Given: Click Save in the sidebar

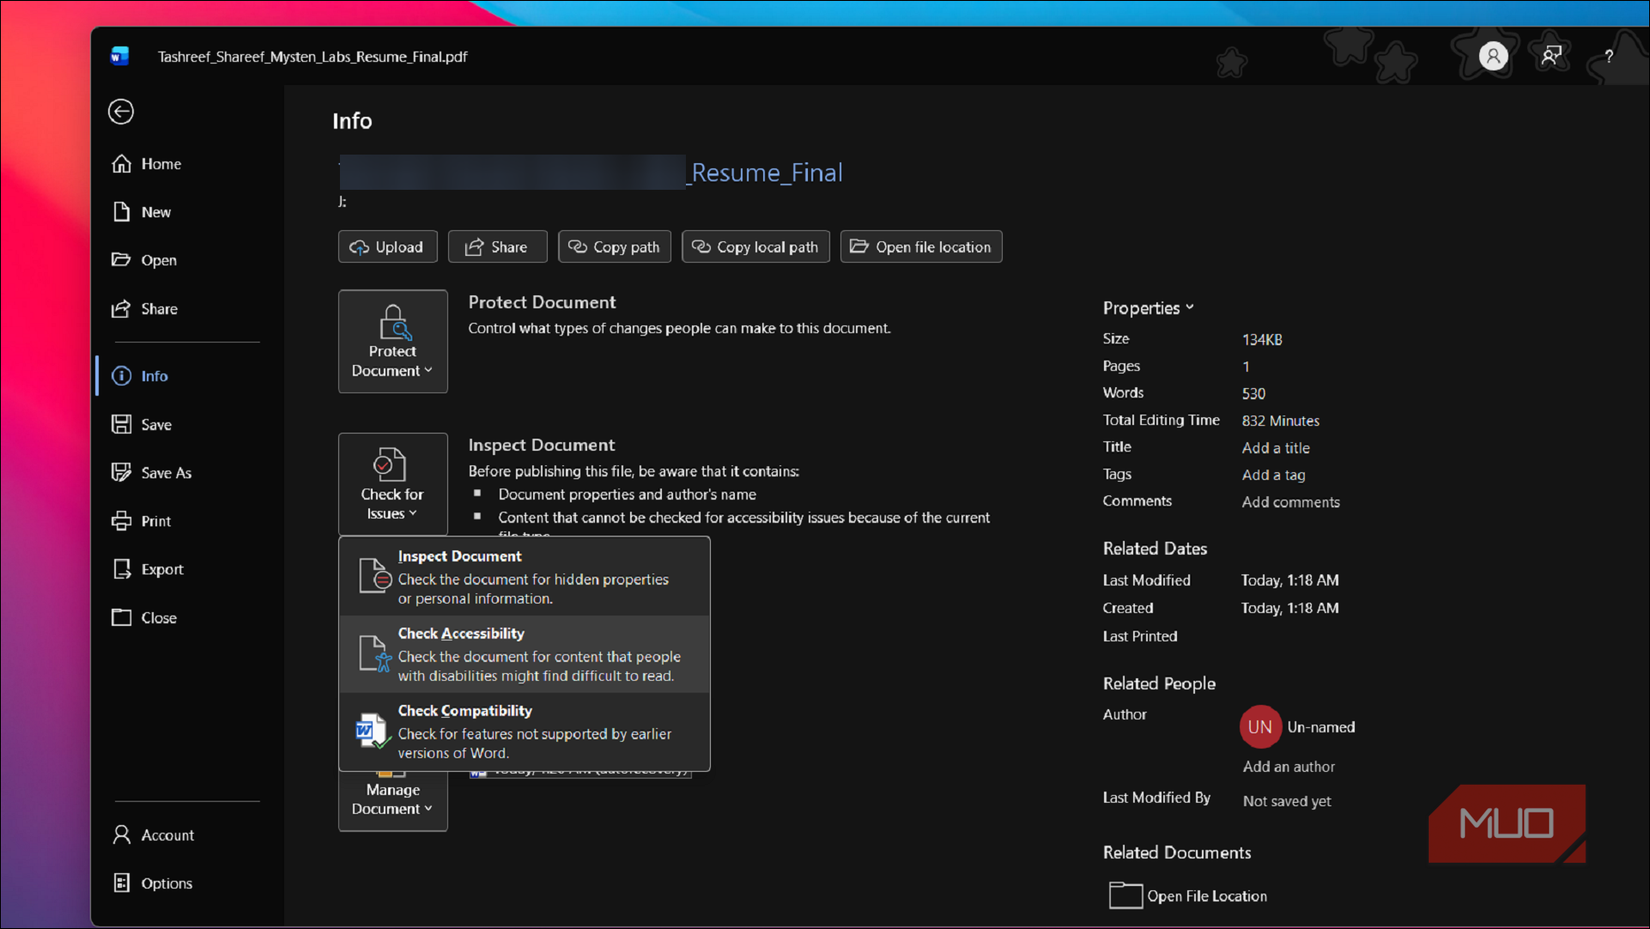Looking at the screenshot, I should click(142, 424).
